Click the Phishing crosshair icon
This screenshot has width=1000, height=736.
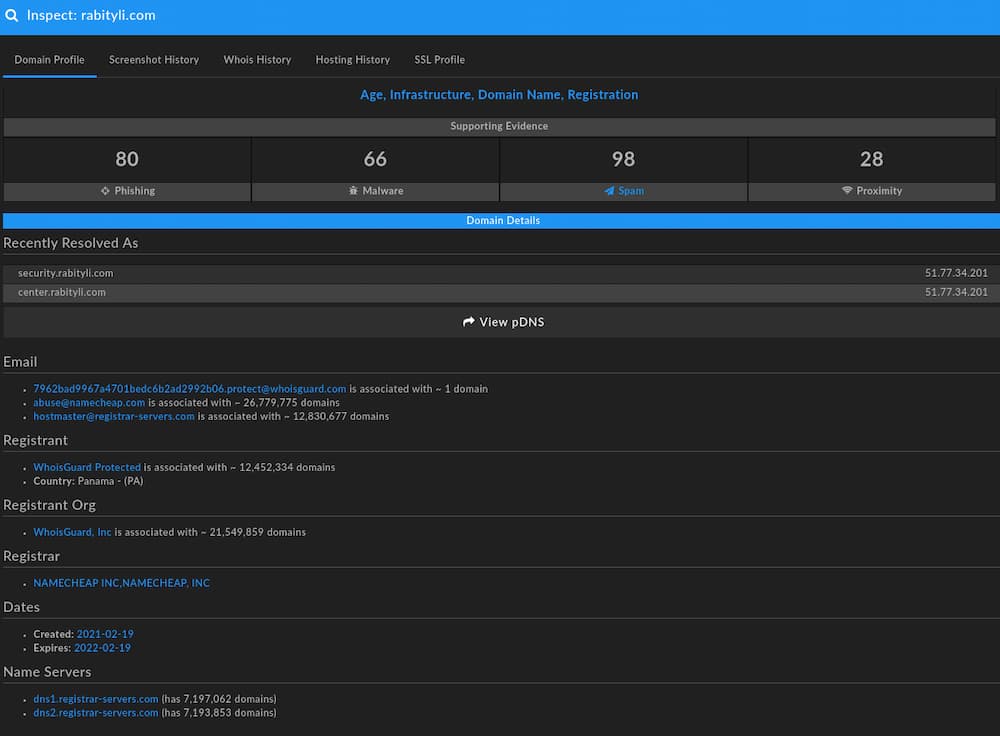coord(105,191)
